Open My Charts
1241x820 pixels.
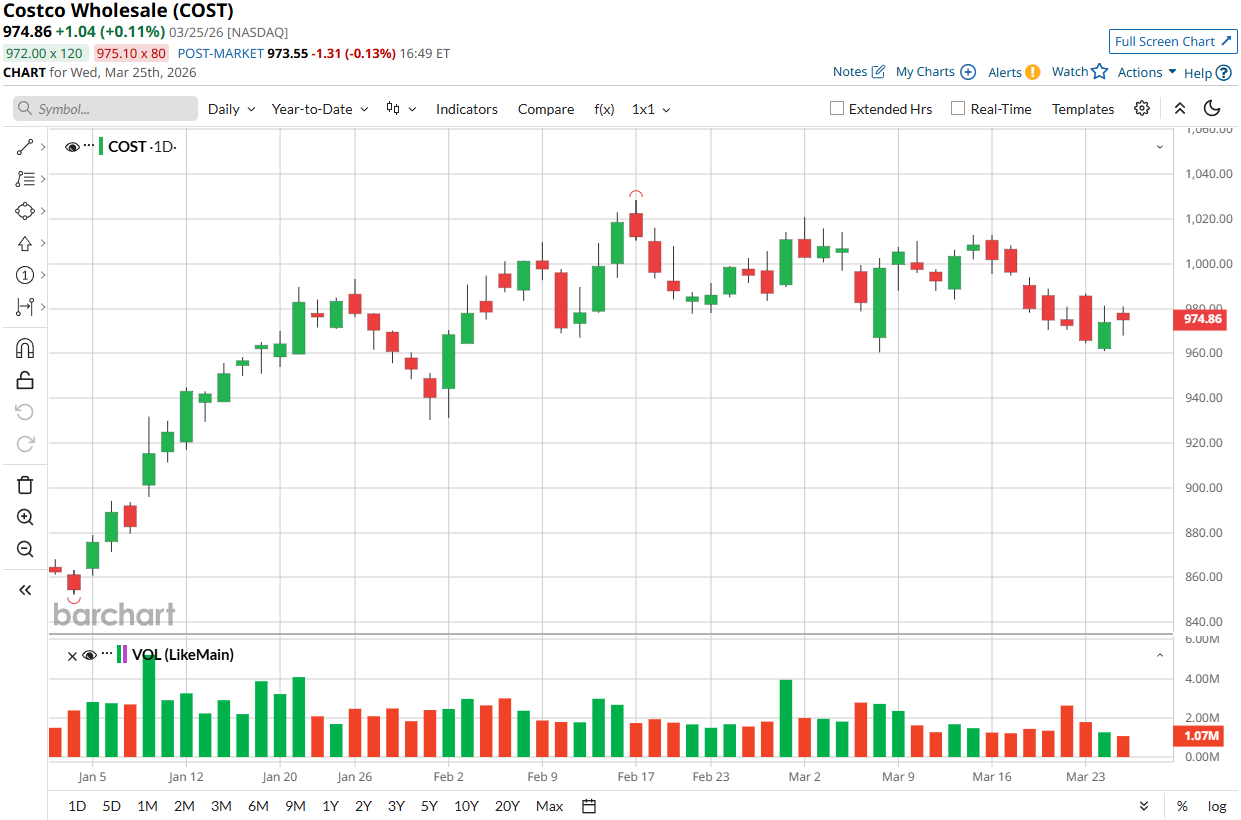tap(936, 72)
